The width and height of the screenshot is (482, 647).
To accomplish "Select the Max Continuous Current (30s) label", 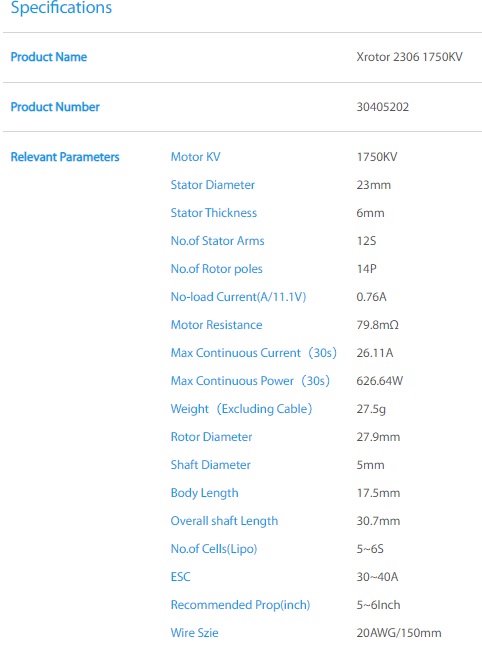I will pyautogui.click(x=254, y=353).
